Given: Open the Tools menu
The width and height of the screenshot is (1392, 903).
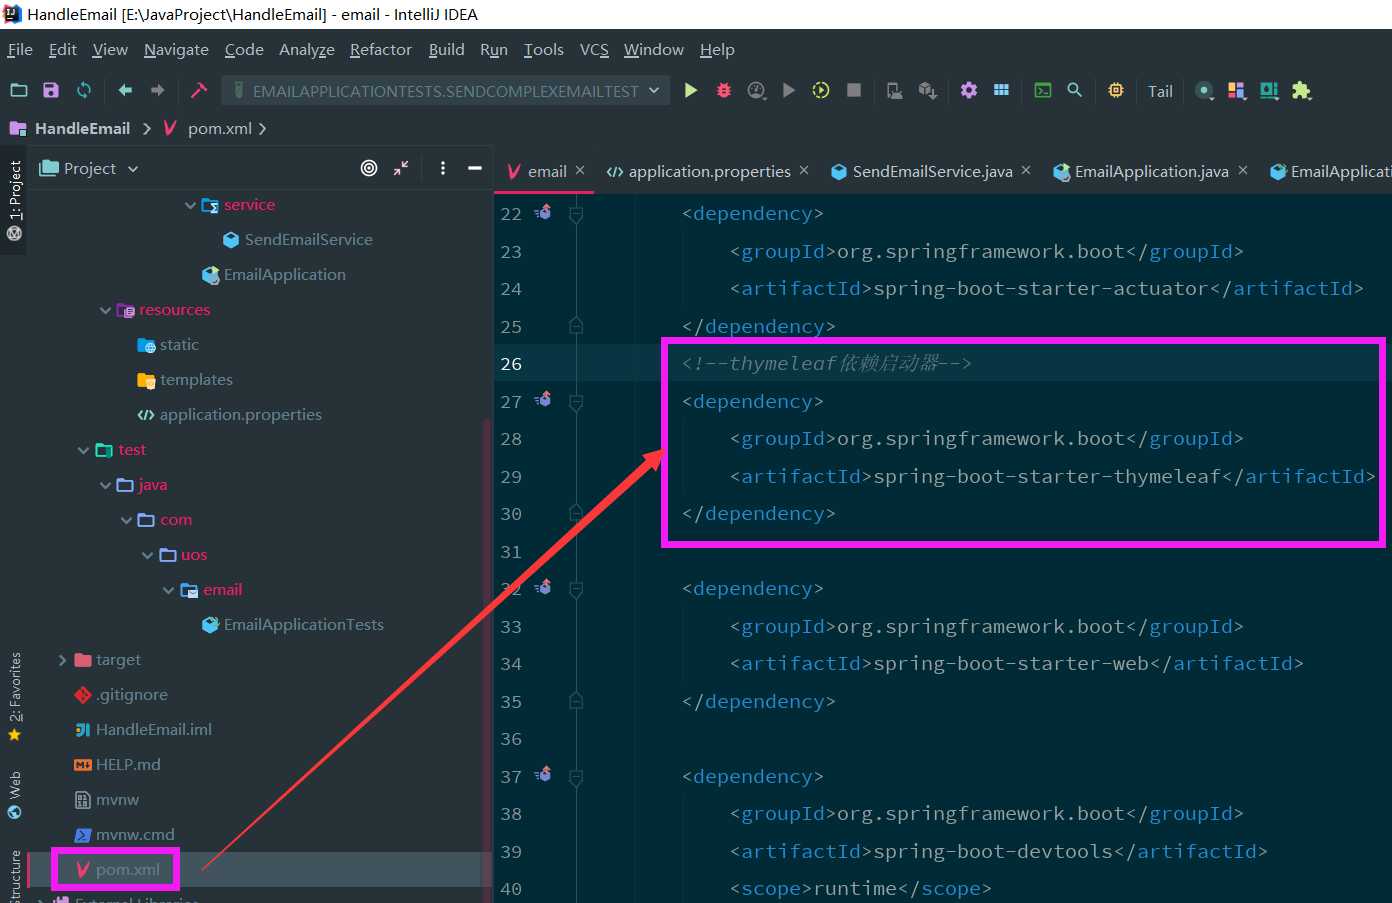Looking at the screenshot, I should (x=544, y=49).
